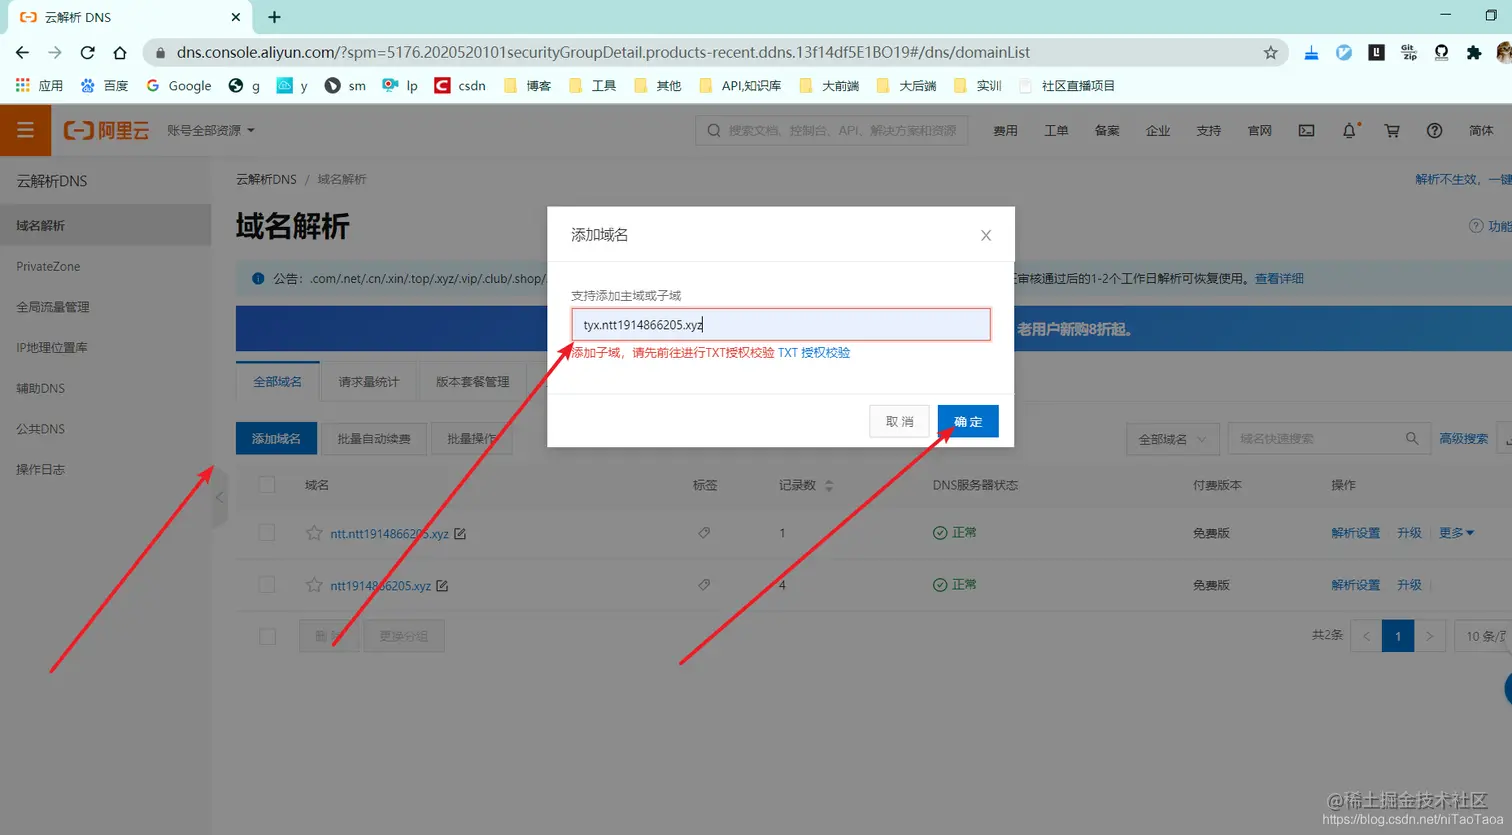Click the 确定 button in the dialog
The width and height of the screenshot is (1512, 835).
[967, 421]
